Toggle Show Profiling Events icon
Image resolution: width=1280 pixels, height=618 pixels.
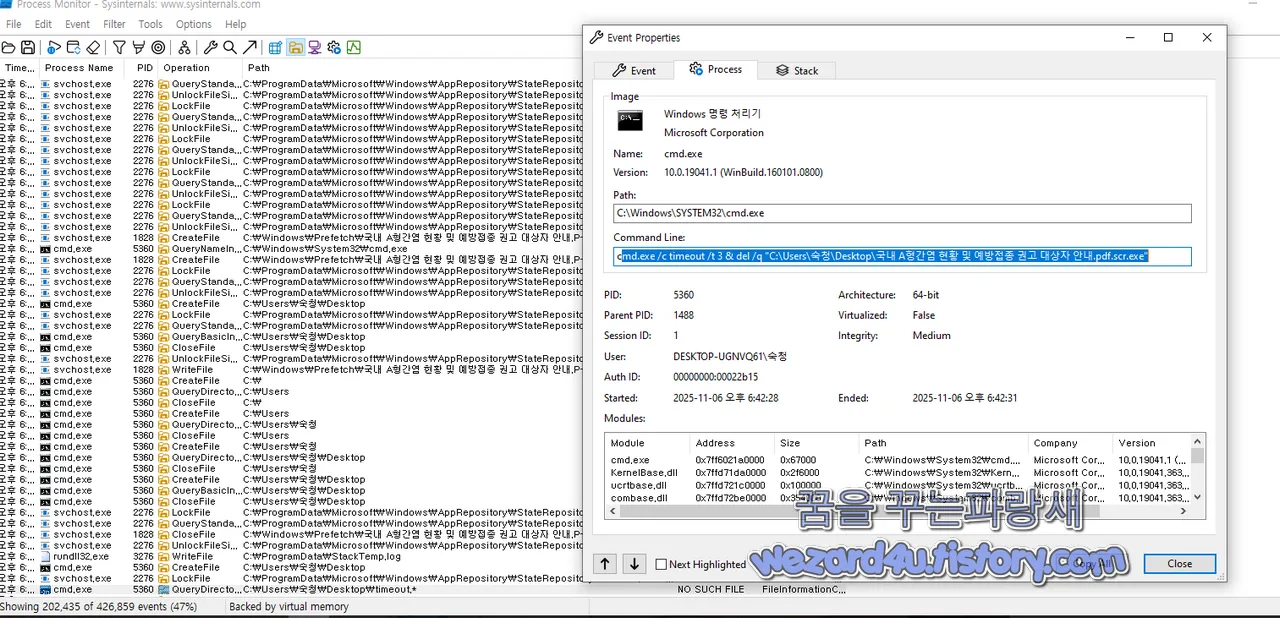(x=354, y=47)
